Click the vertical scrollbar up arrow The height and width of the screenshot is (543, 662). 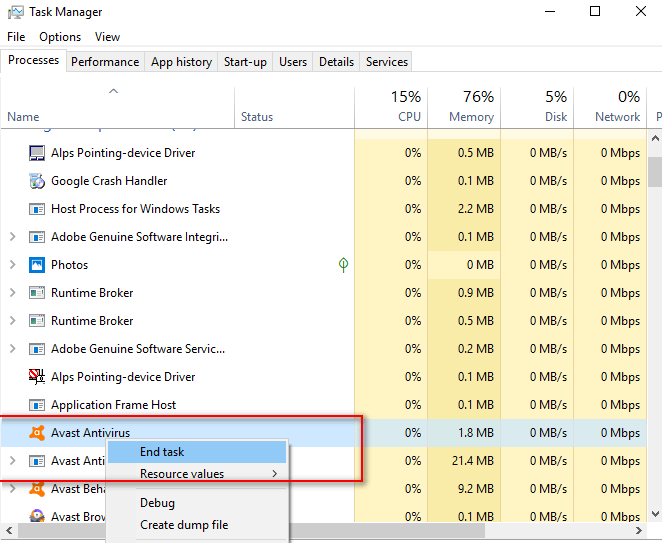(655, 138)
